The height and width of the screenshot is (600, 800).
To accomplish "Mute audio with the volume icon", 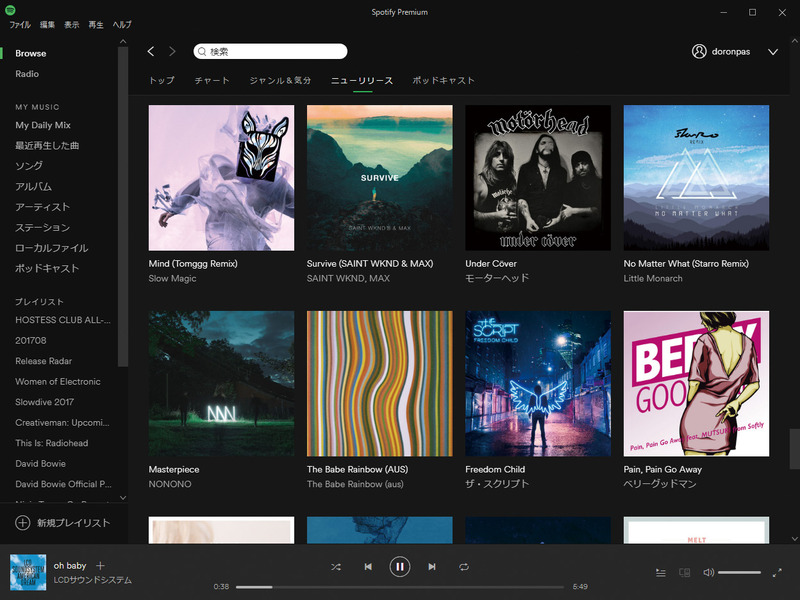I will tap(707, 572).
